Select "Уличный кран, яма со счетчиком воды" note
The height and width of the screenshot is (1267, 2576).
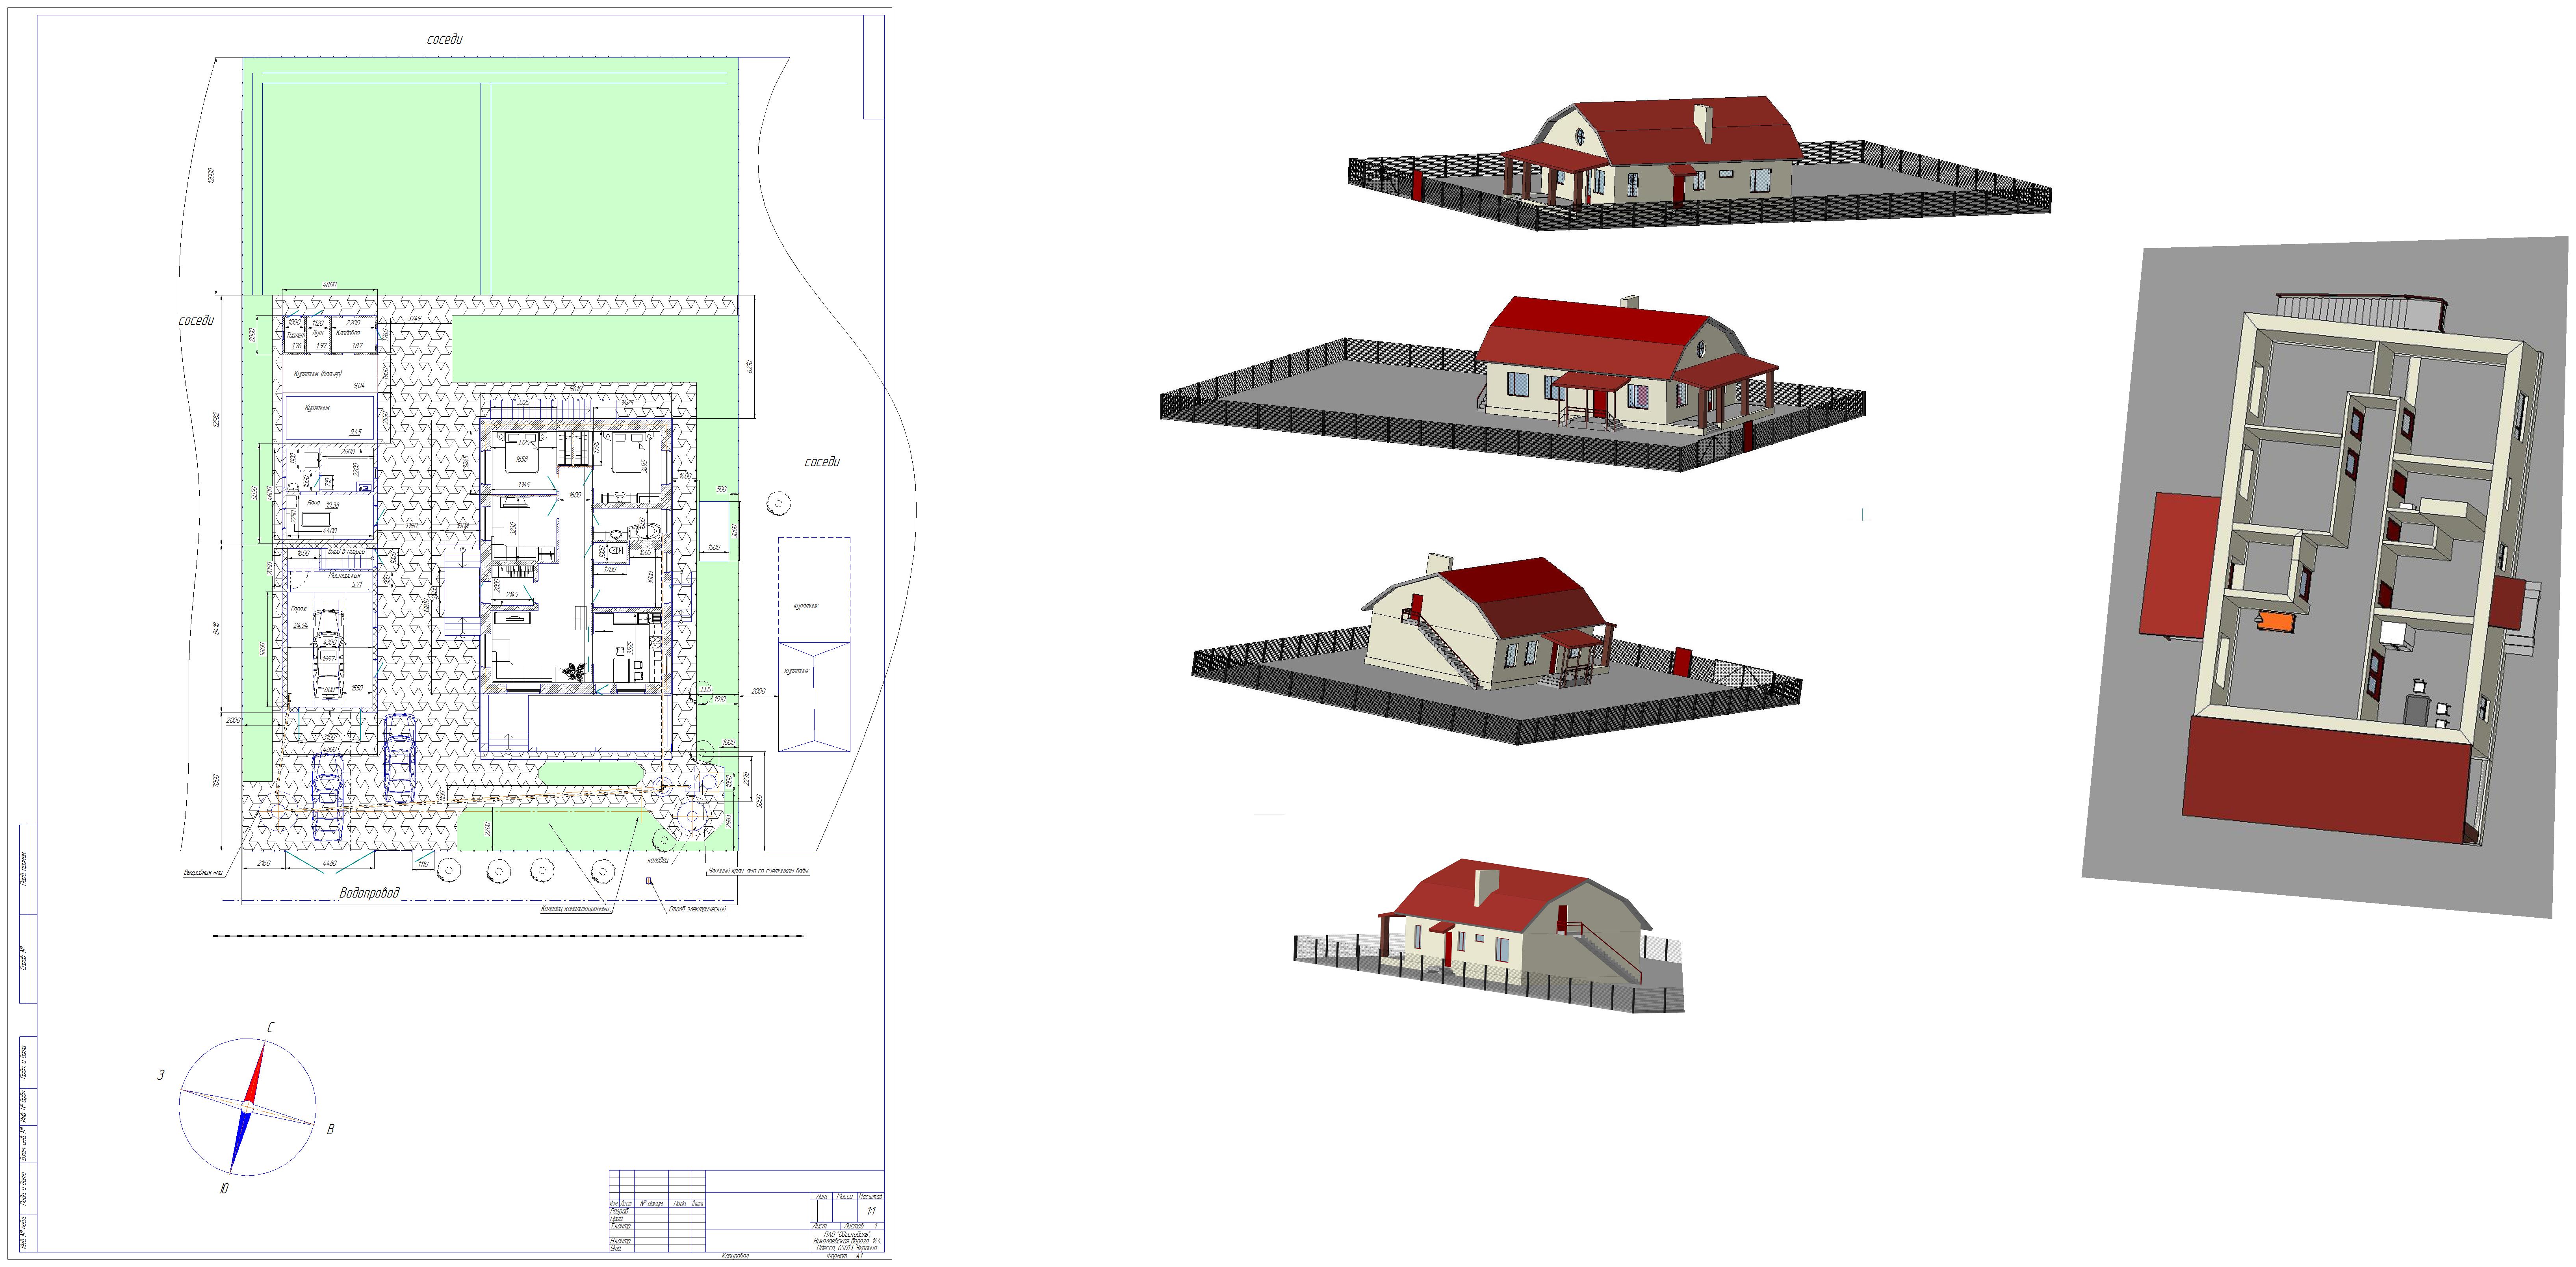pos(758,871)
